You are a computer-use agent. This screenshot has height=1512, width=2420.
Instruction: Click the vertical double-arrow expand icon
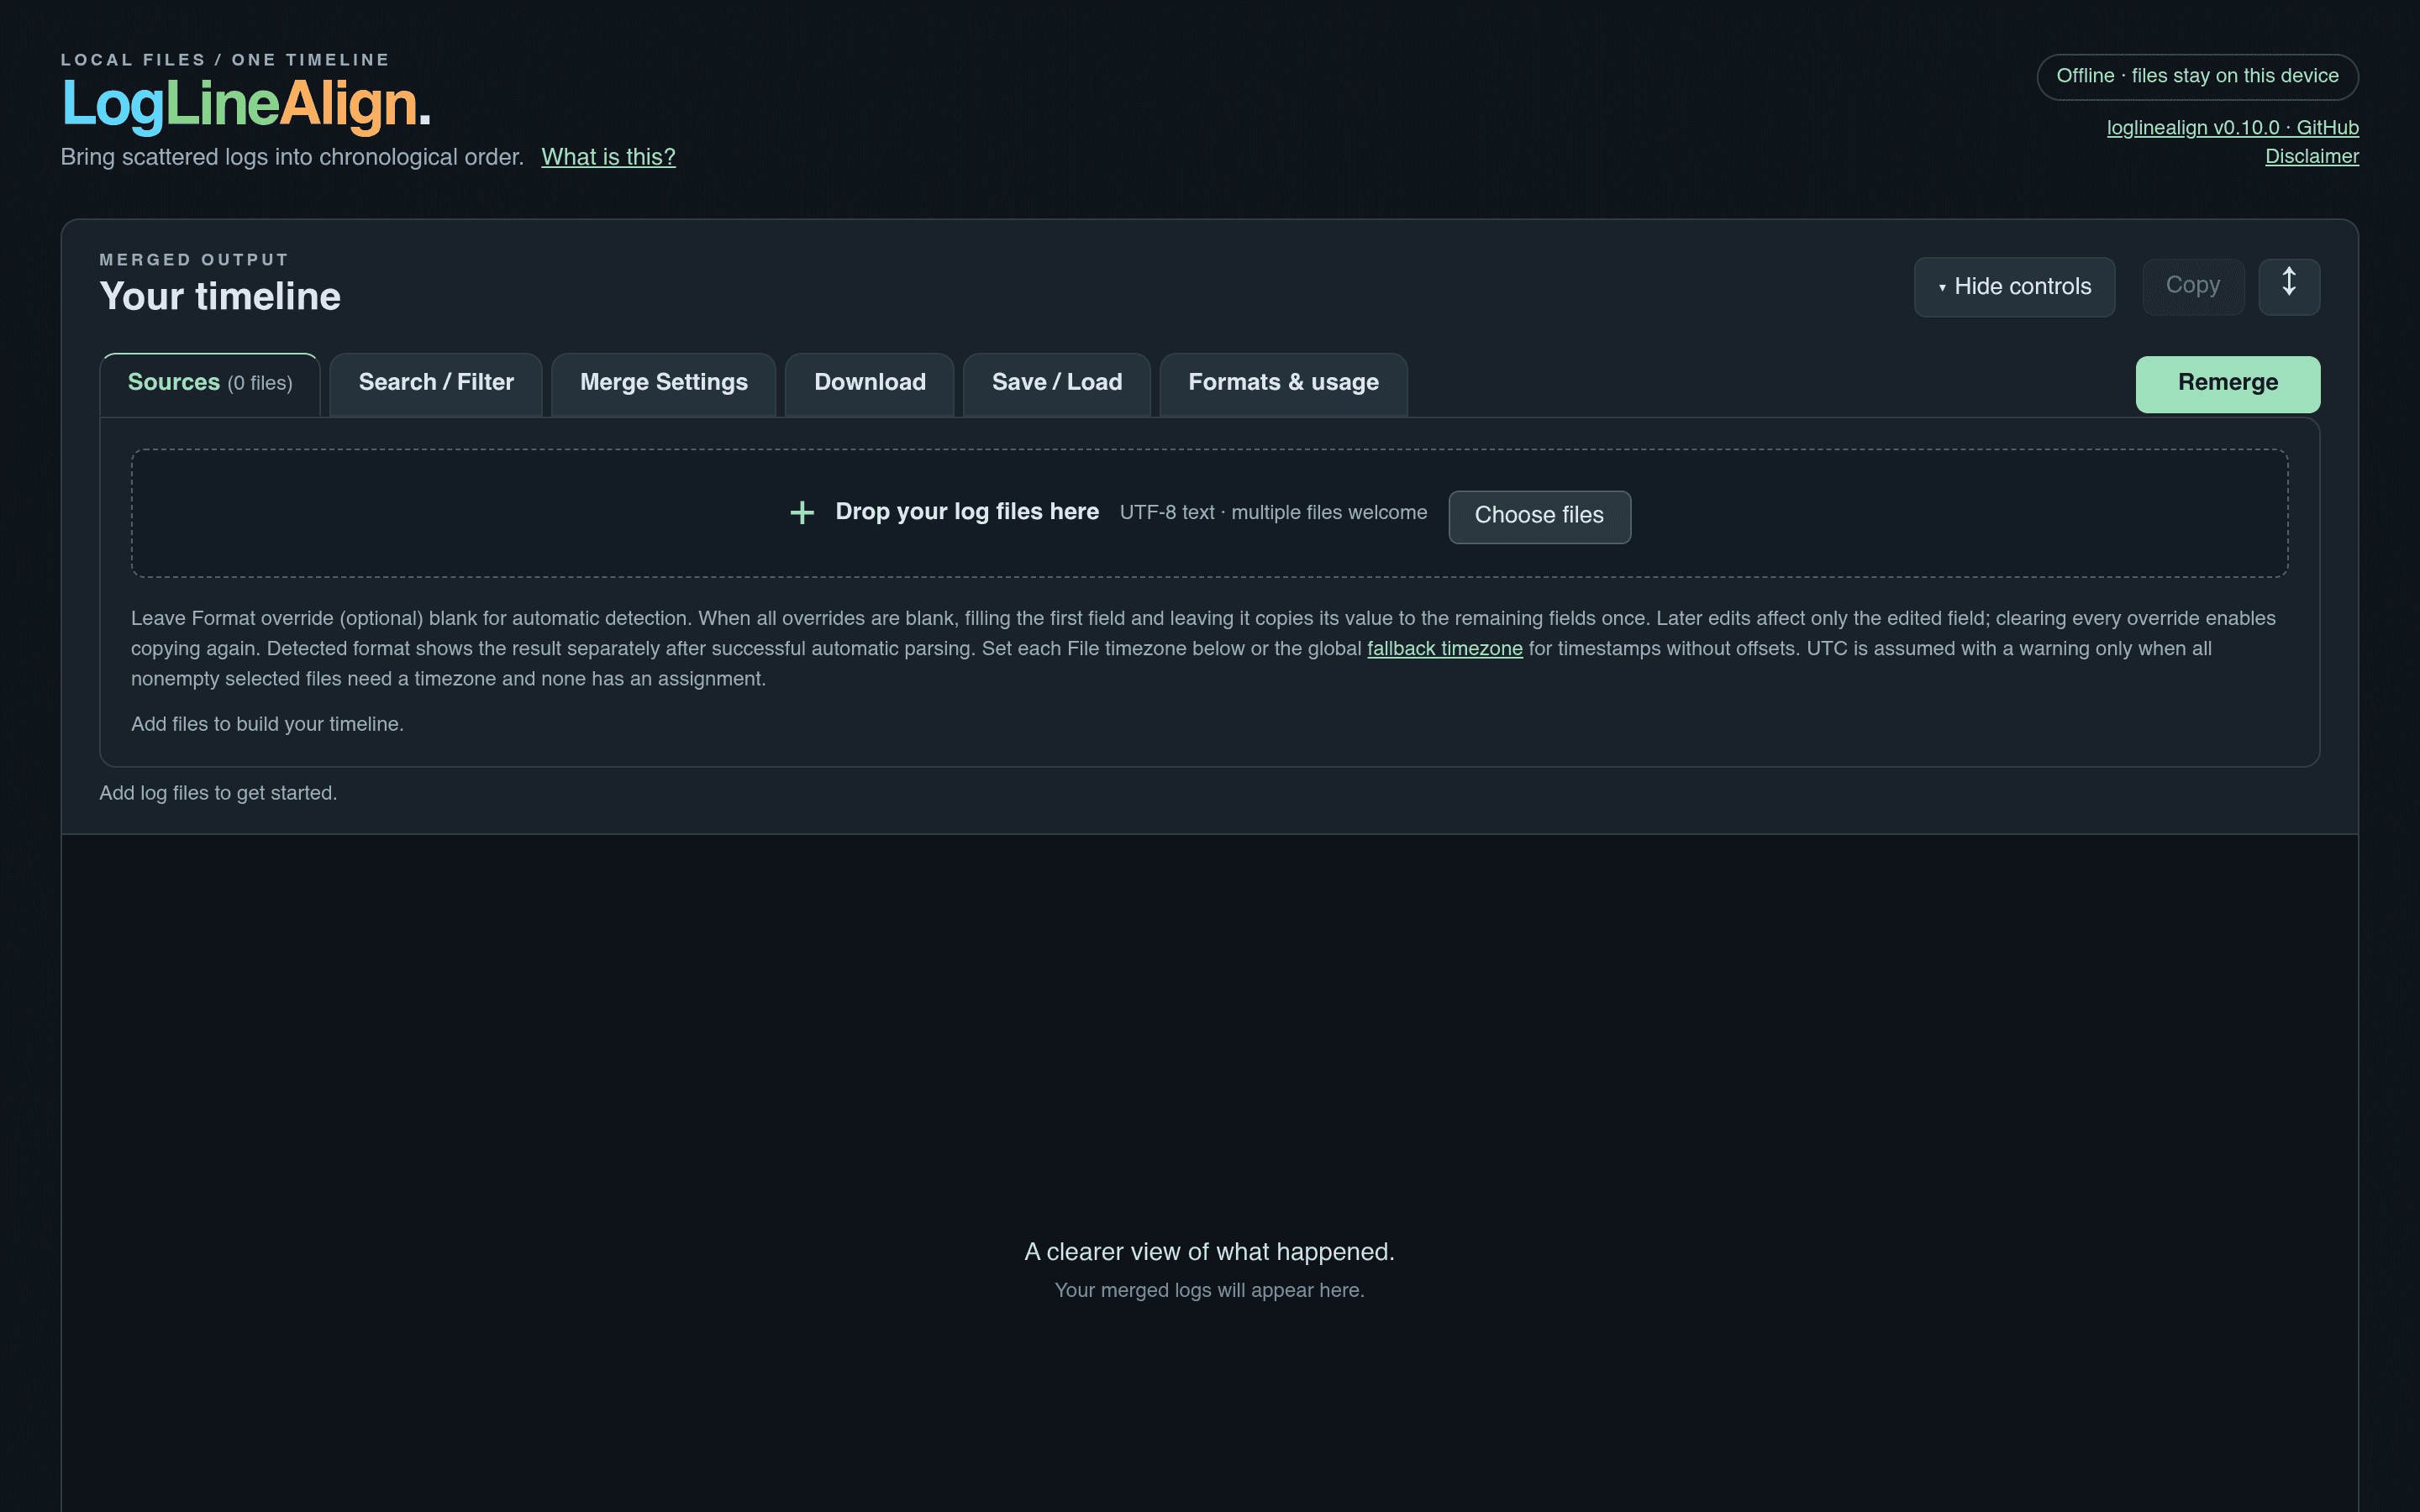click(x=2288, y=286)
